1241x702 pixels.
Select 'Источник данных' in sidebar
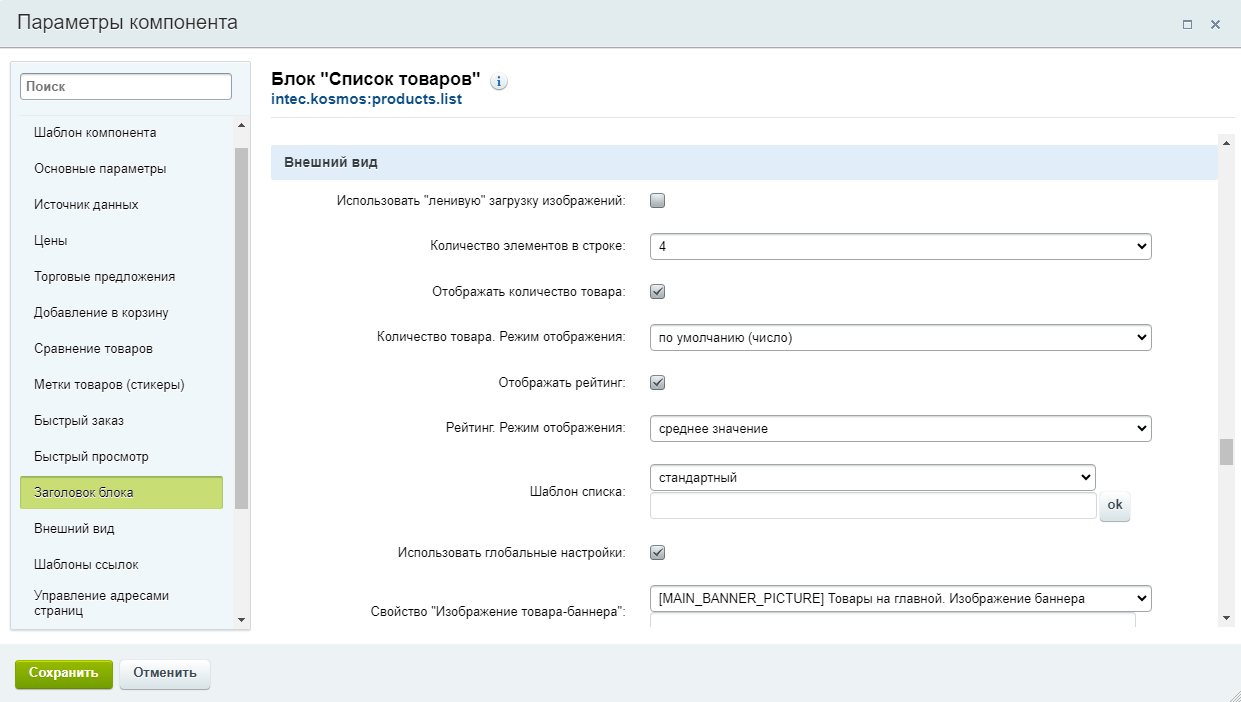(x=86, y=204)
